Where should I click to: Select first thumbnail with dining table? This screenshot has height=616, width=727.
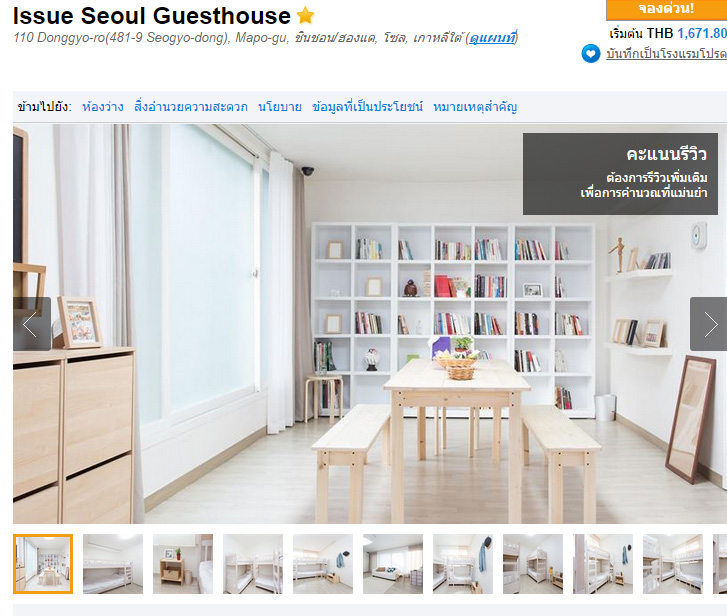43,564
